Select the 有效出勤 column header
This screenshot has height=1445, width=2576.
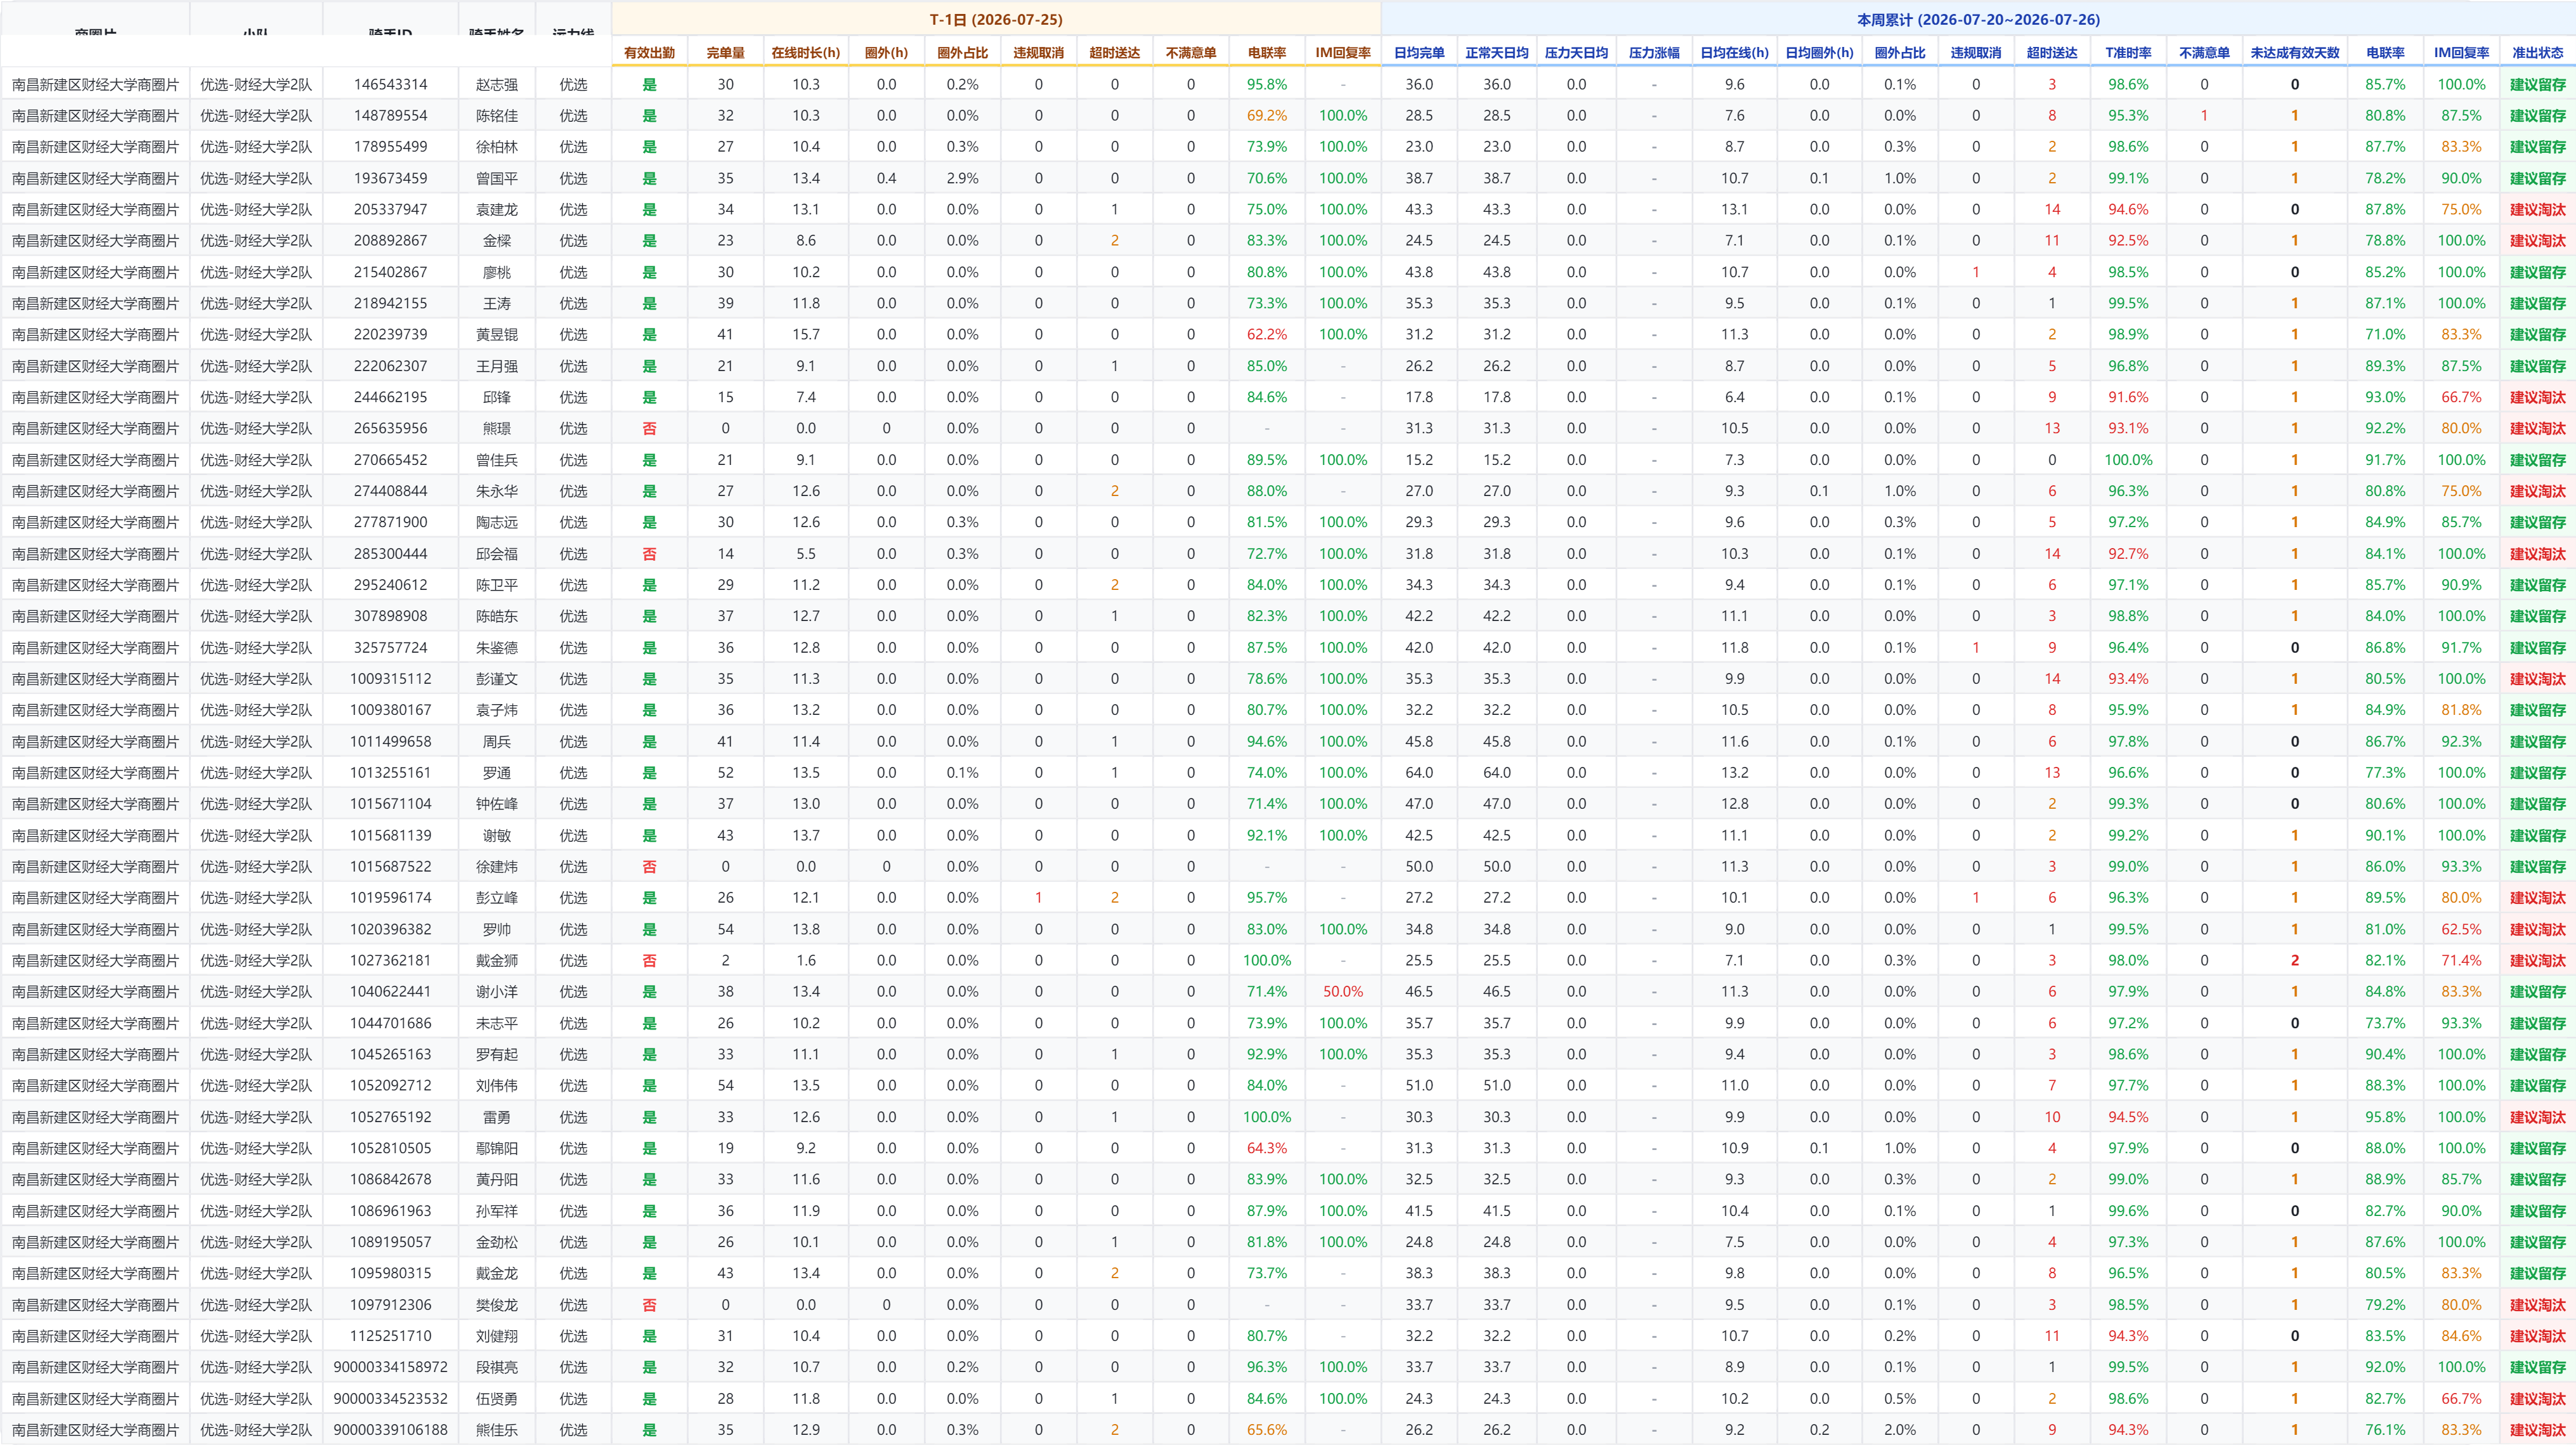click(x=649, y=53)
